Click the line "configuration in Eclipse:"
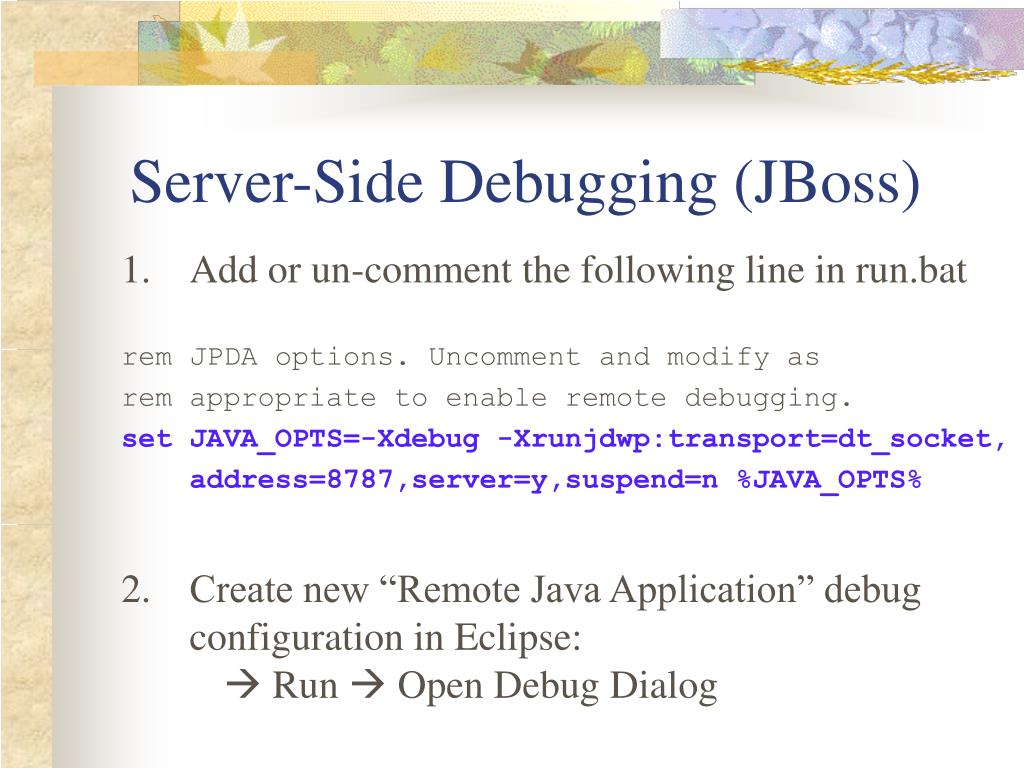This screenshot has width=1024, height=768. pyautogui.click(x=385, y=638)
